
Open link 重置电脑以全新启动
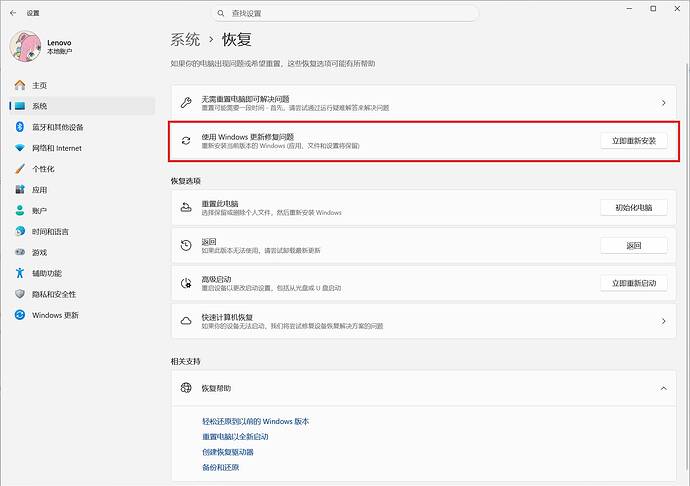click(235, 437)
